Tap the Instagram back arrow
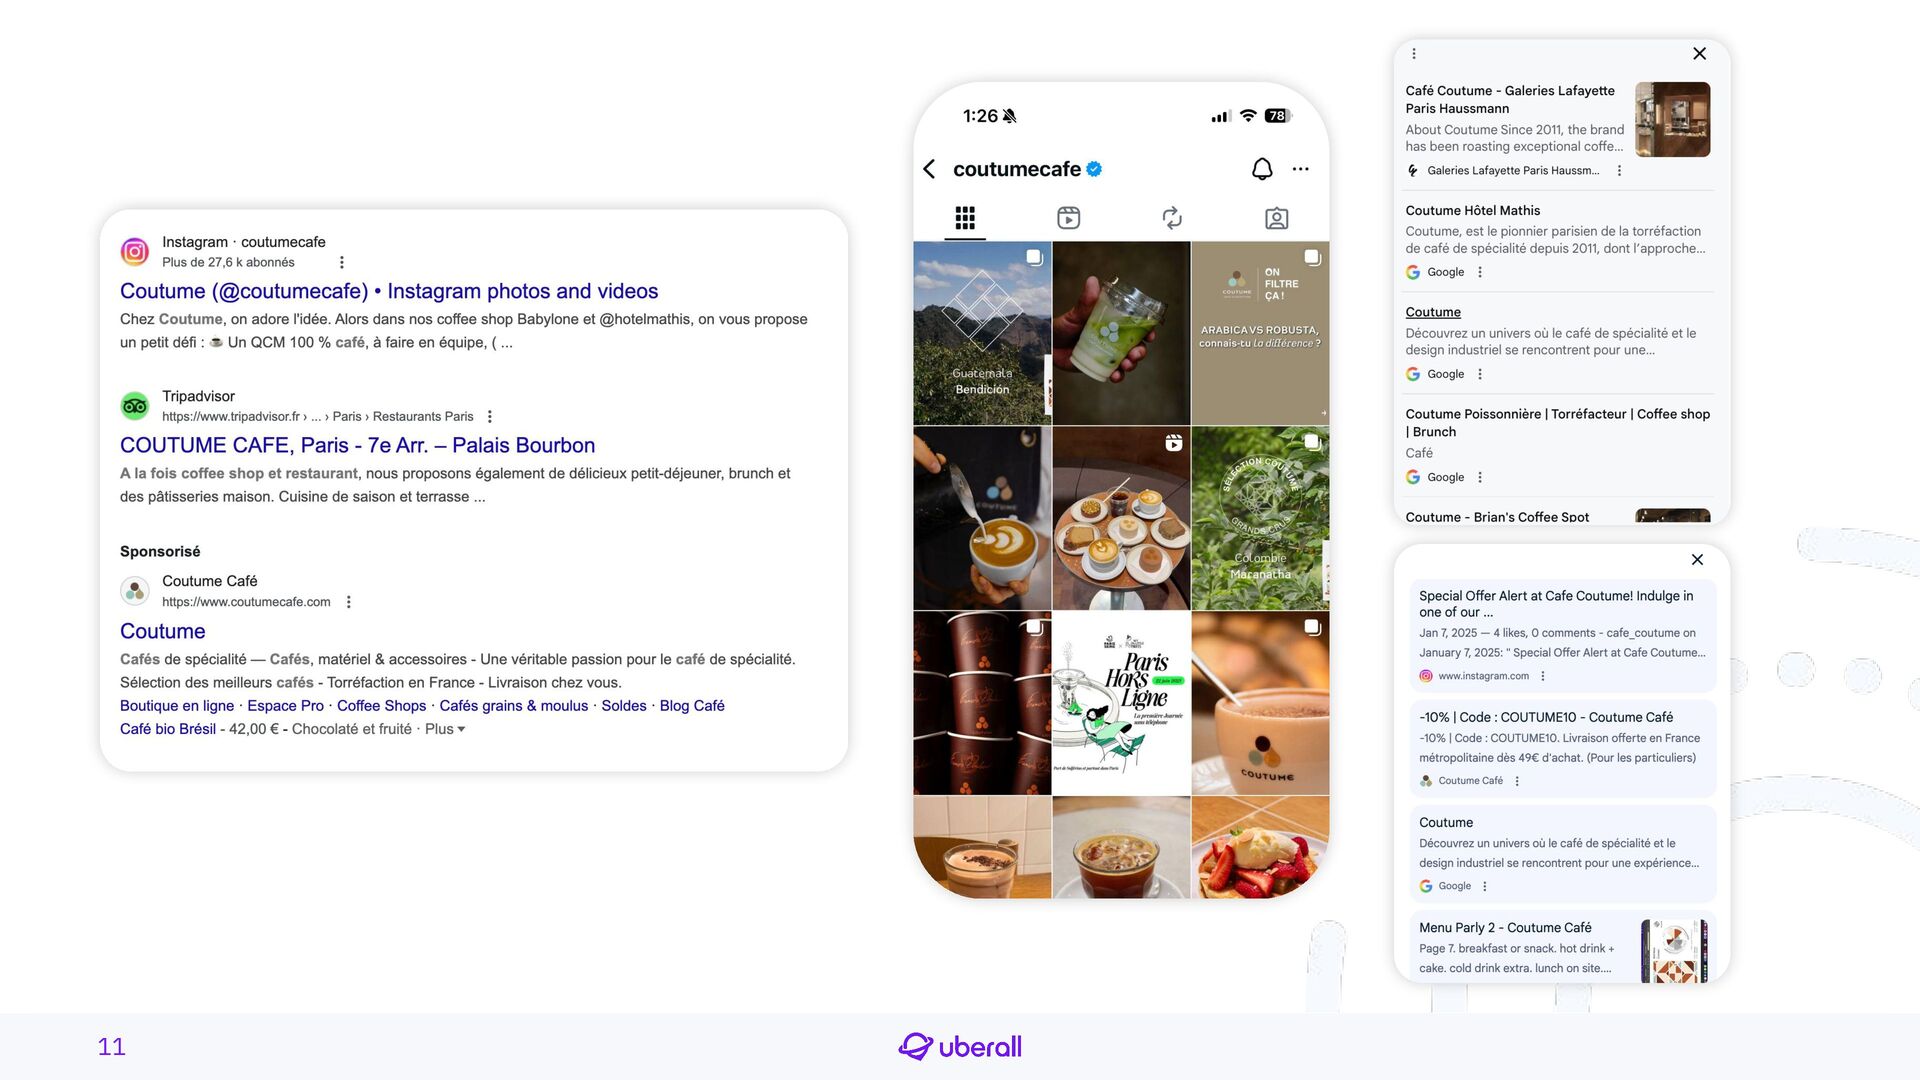This screenshot has height=1080, width=1920. pos(929,169)
